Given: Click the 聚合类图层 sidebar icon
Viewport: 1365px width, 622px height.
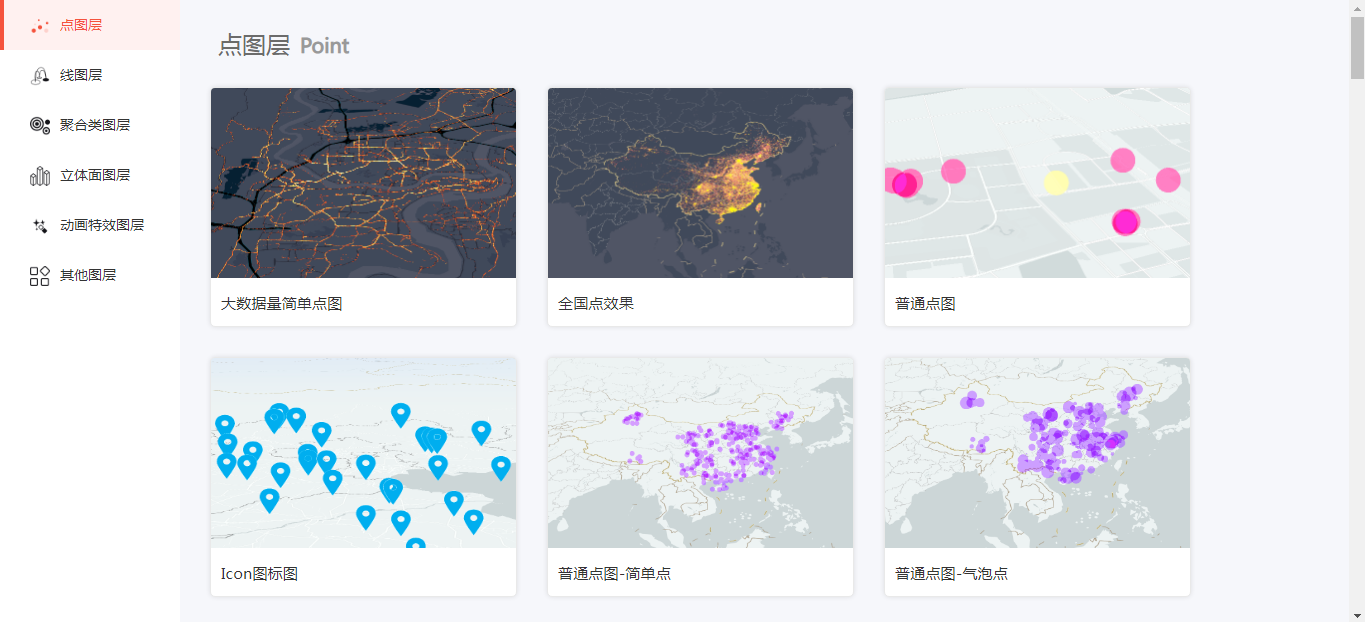Looking at the screenshot, I should tap(40, 125).
